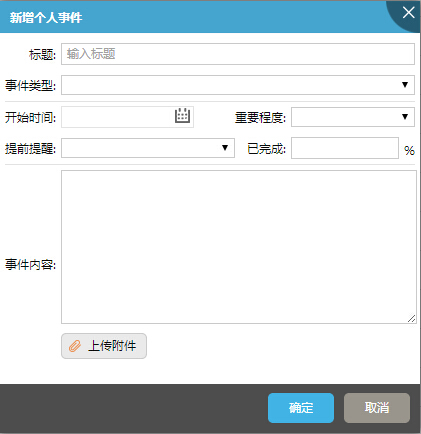
Task: Click the calendar date picker icon
Action: pyautogui.click(x=182, y=115)
